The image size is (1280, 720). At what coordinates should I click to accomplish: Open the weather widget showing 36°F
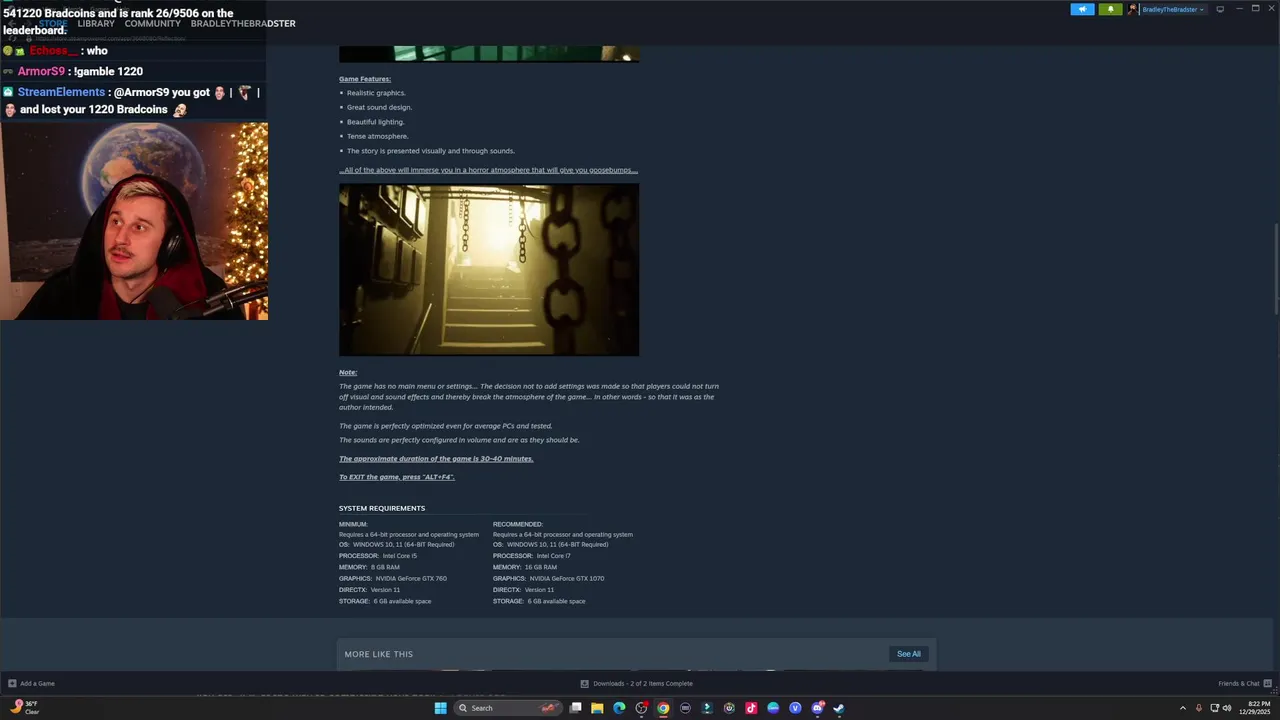click(x=25, y=708)
